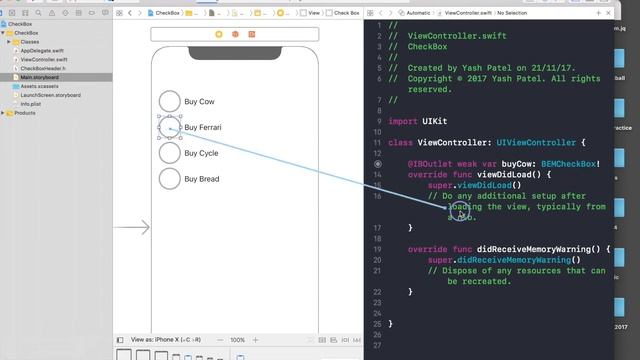The height and width of the screenshot is (360, 640).
Task: Open the CheckBox project breadcrumb
Action: point(163,13)
